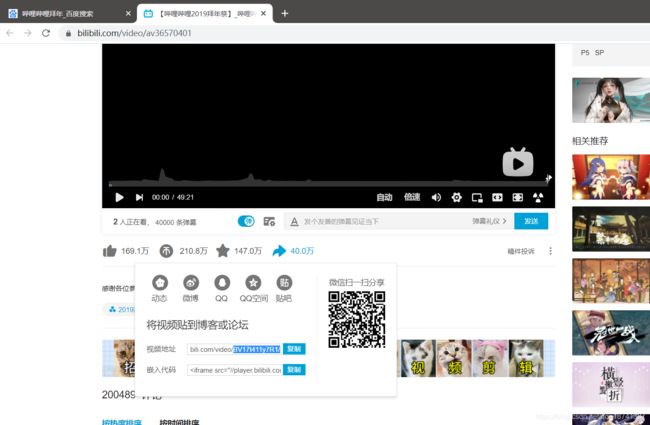Copy the video address 复制 button
Screen dimensions: 650x425
click(x=294, y=349)
